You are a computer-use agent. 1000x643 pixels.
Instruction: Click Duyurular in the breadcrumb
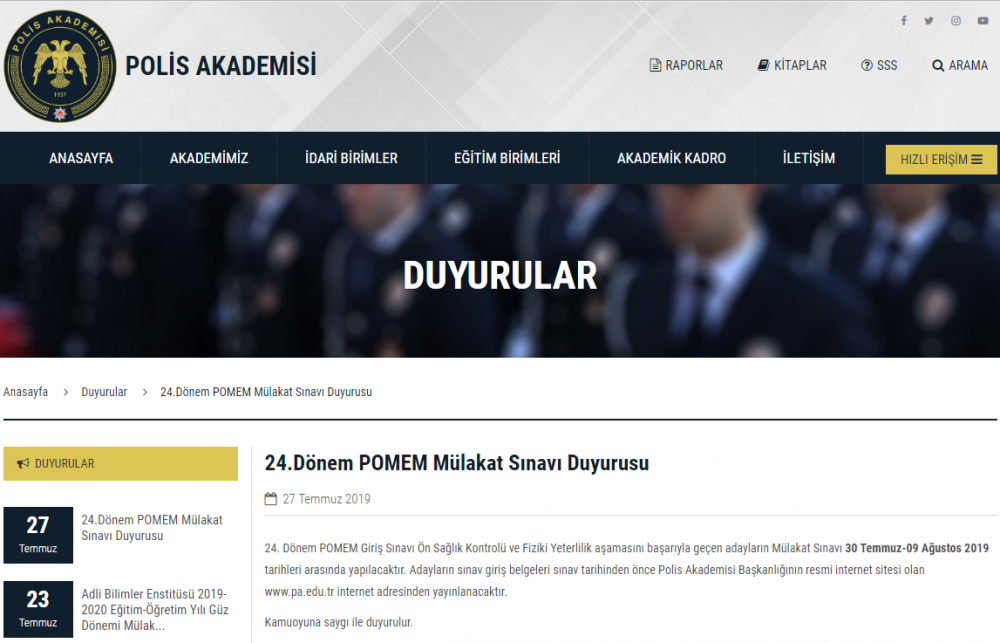(104, 392)
